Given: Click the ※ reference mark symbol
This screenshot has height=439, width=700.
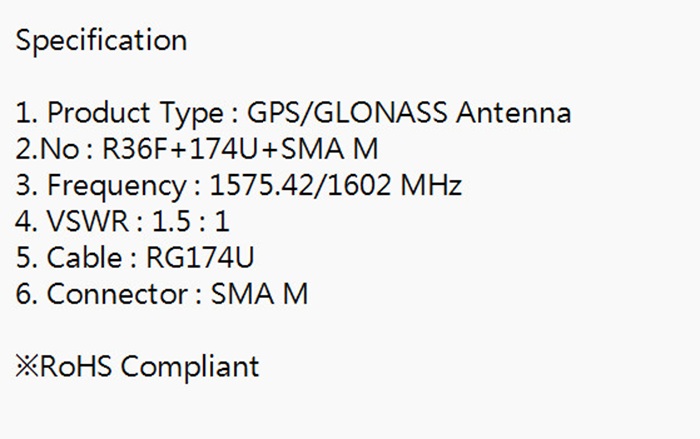Looking at the screenshot, I should tap(27, 367).
